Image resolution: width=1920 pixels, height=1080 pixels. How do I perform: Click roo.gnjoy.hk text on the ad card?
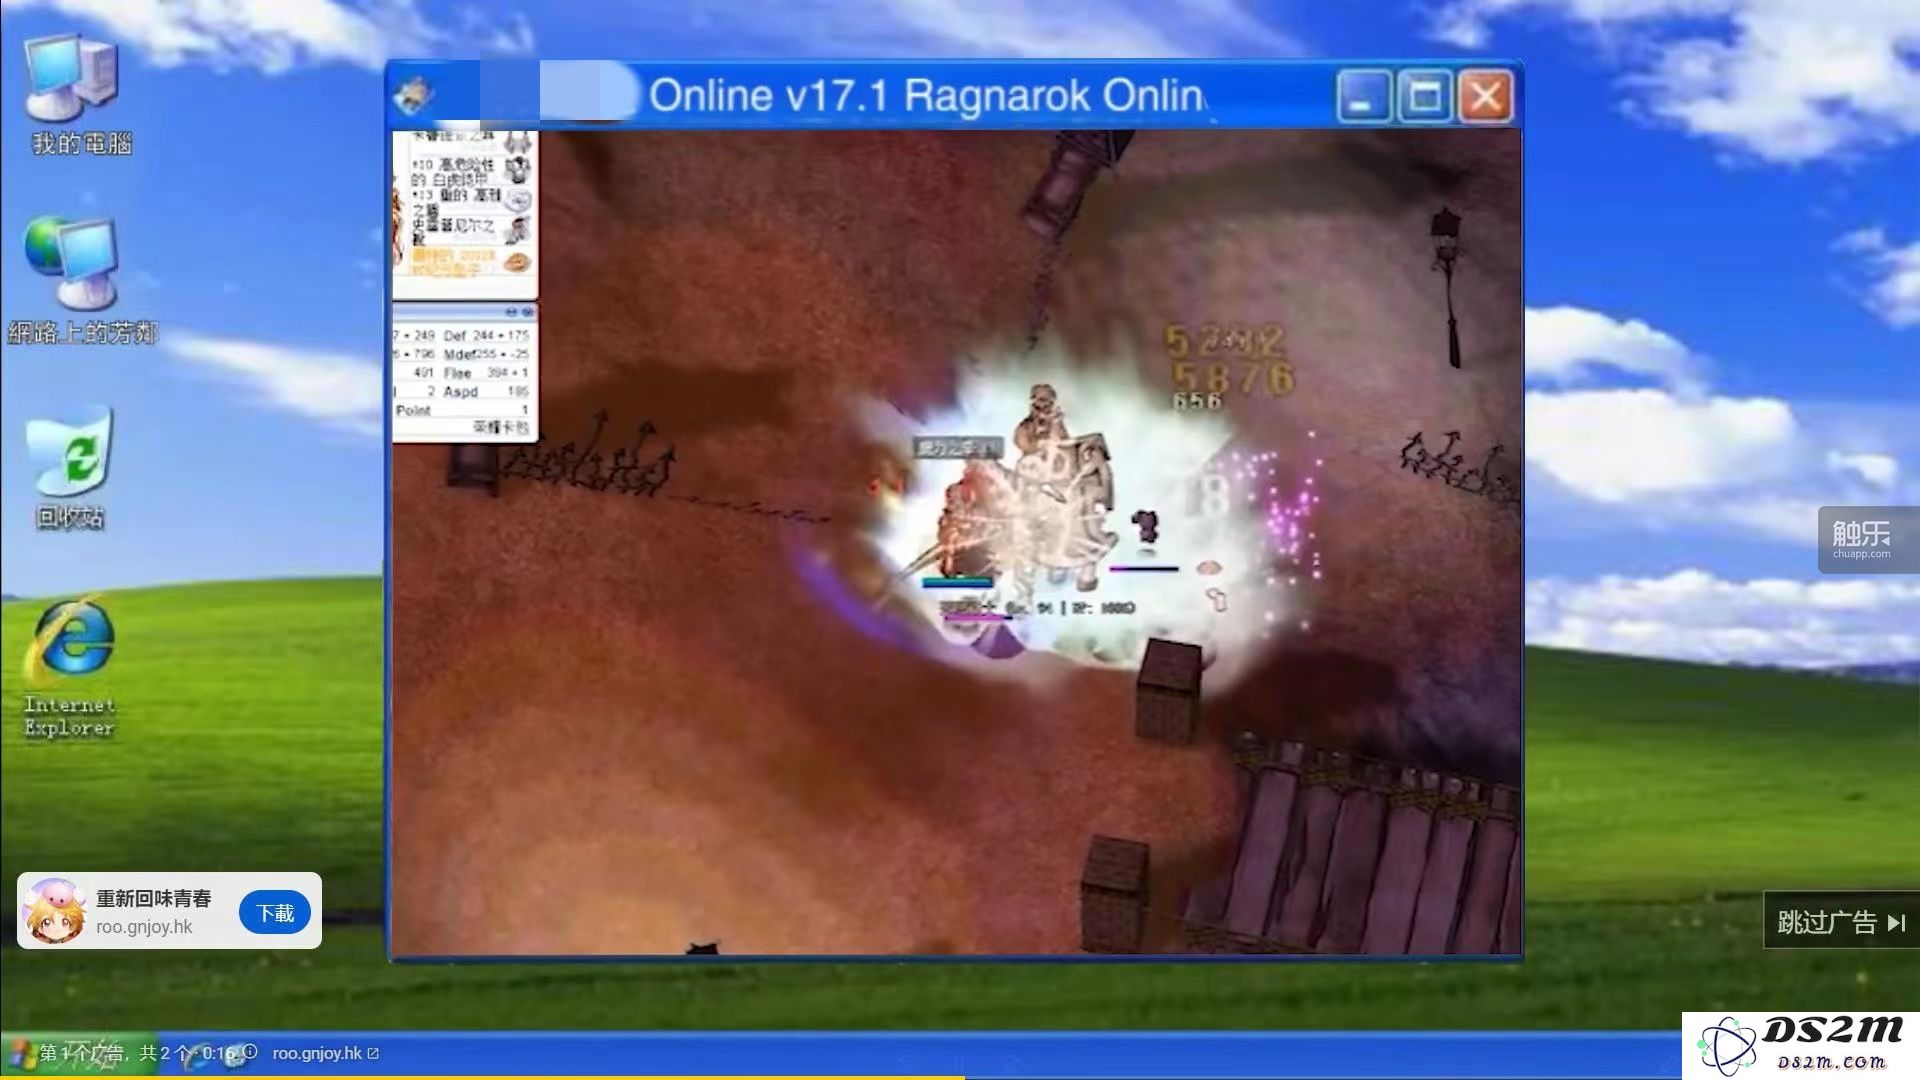coord(144,927)
